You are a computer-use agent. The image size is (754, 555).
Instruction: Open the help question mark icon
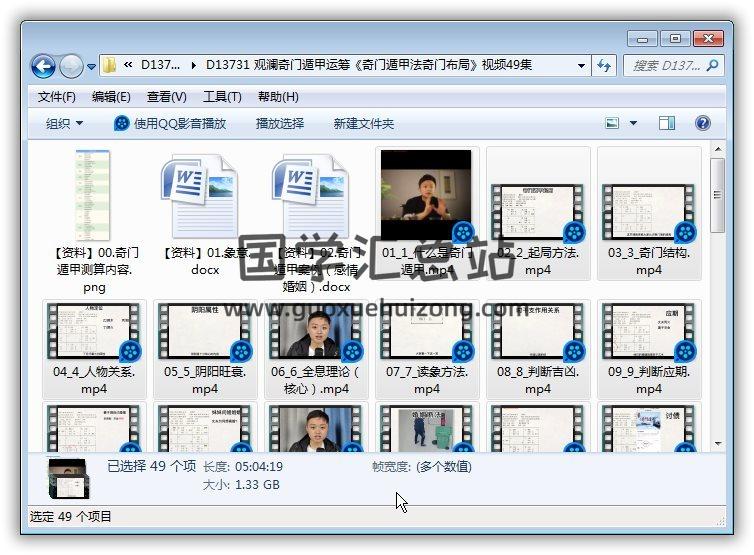pos(702,123)
